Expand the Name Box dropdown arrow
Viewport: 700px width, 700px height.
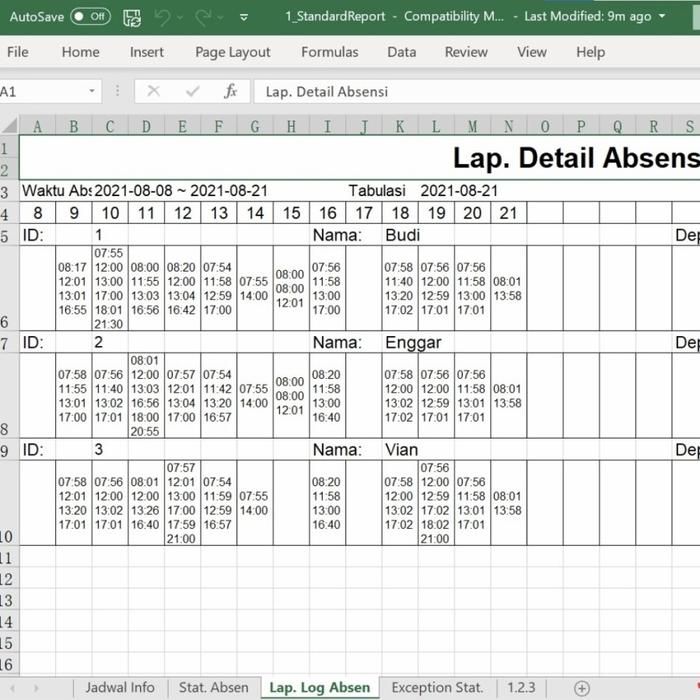tap(92, 91)
